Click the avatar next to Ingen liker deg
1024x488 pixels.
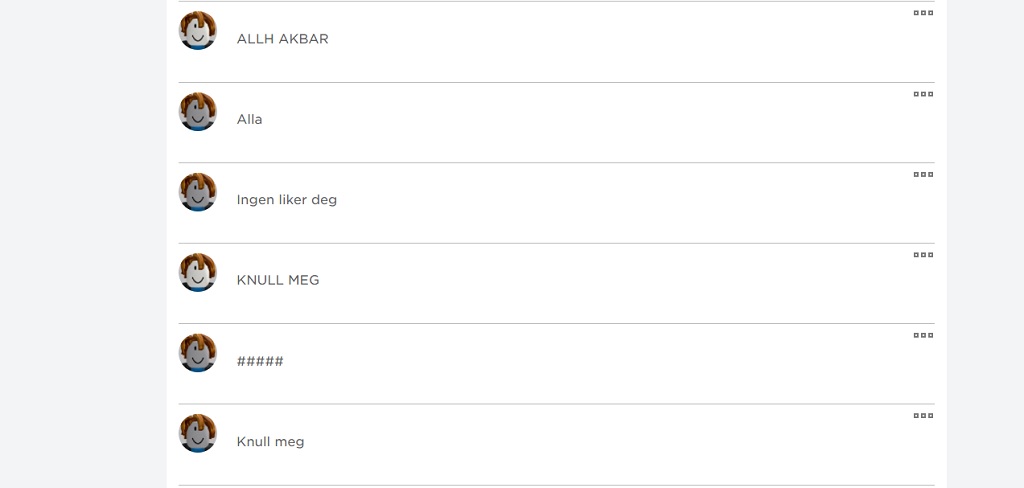198,192
